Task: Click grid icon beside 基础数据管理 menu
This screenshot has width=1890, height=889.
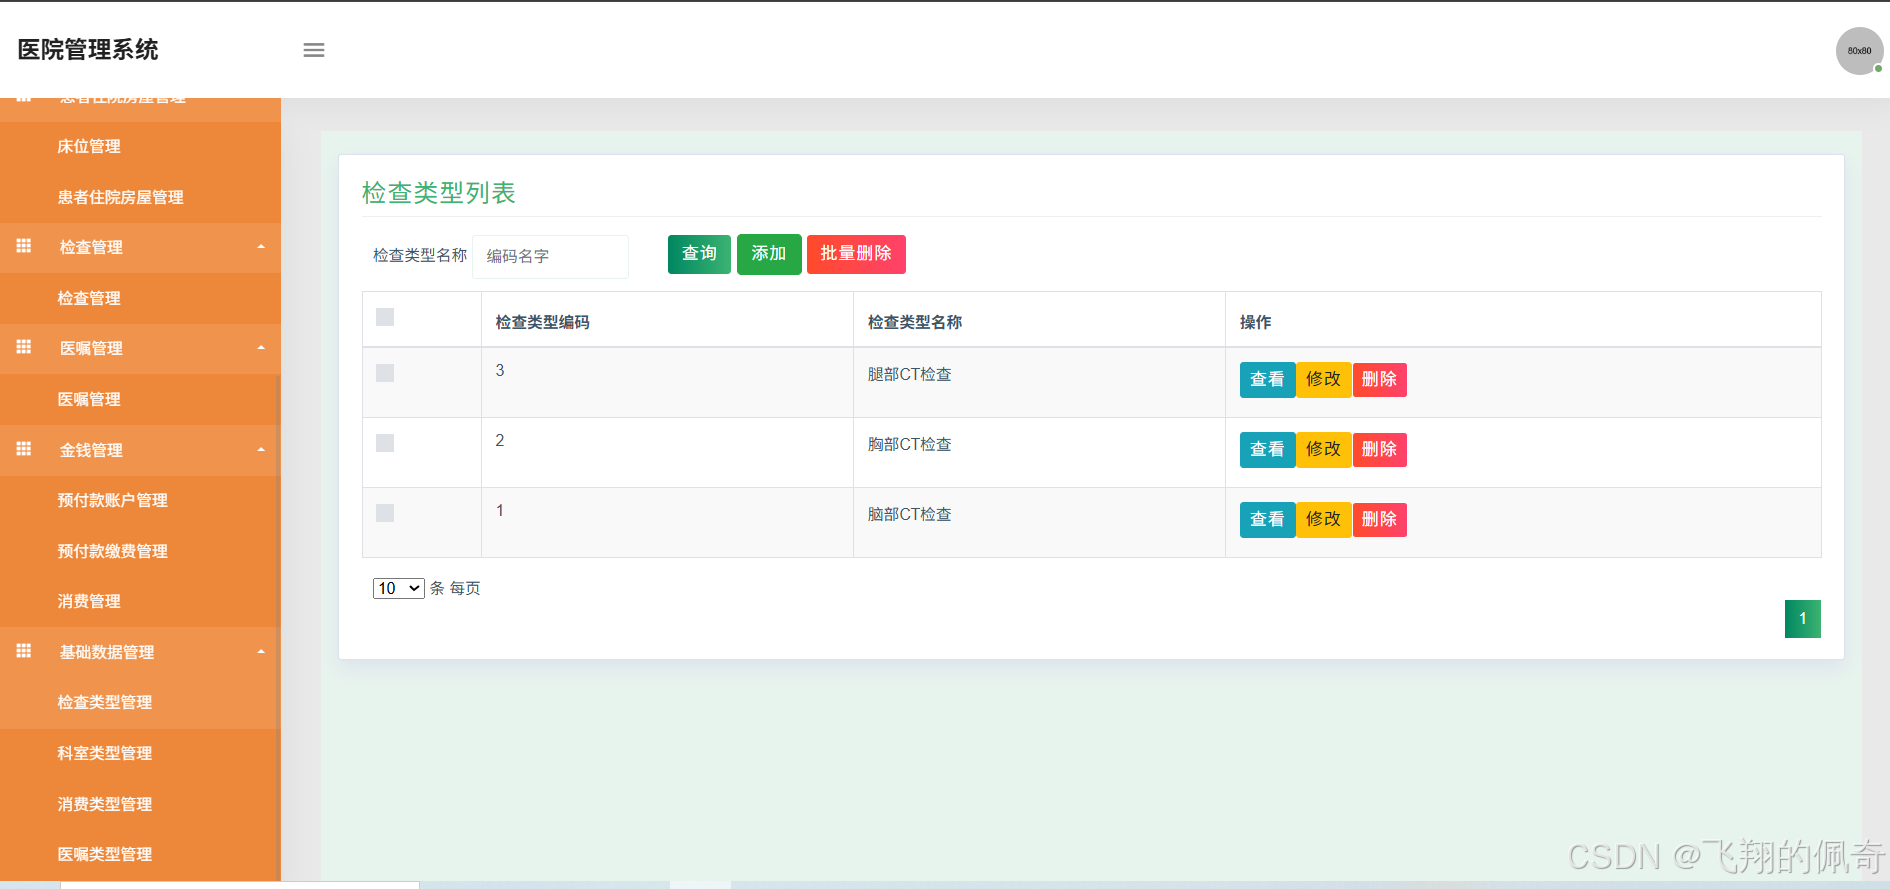Action: tap(24, 651)
